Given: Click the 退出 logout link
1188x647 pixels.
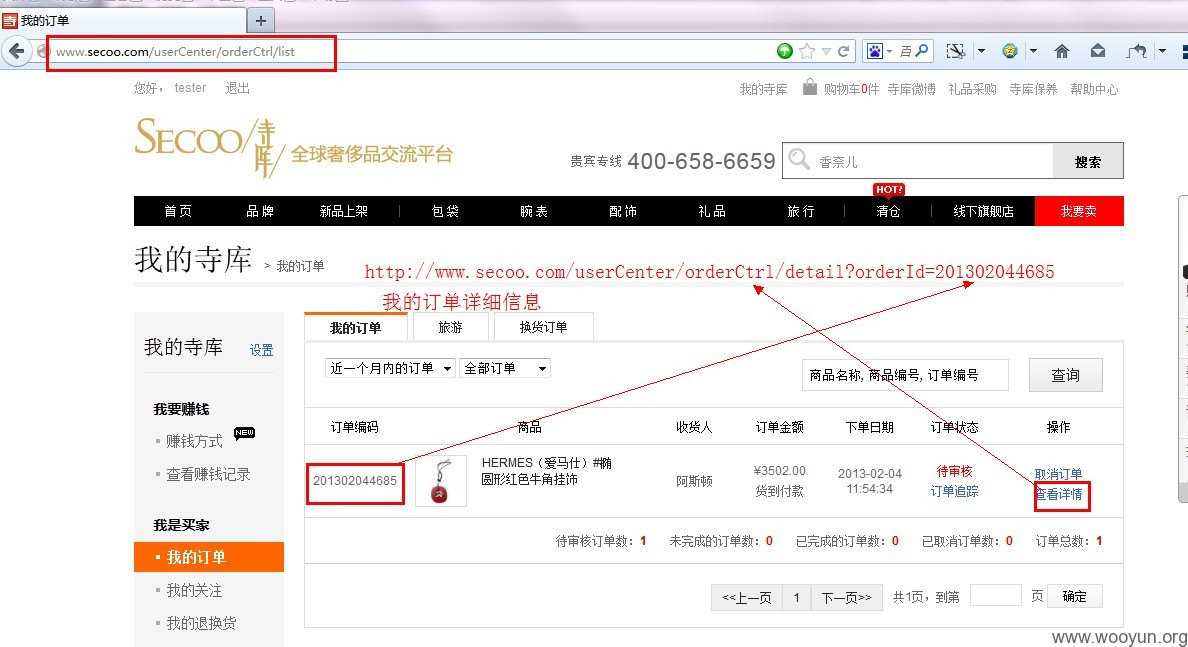Looking at the screenshot, I should click(237, 88).
